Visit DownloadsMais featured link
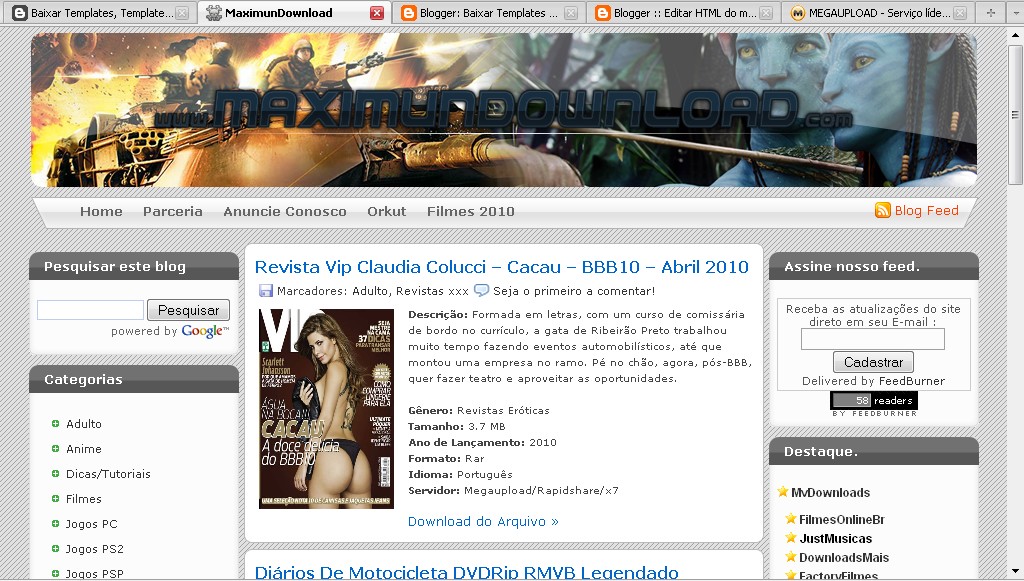 [844, 557]
